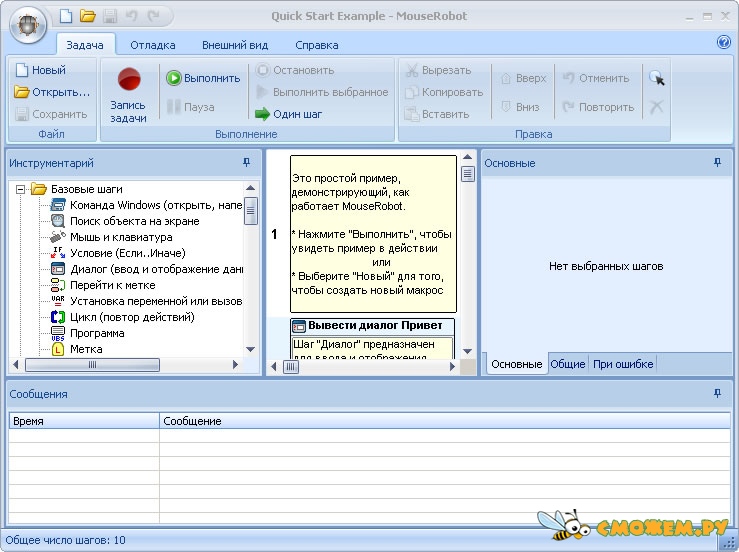
Task: Switch to the Общие tab
Action: pos(567,364)
